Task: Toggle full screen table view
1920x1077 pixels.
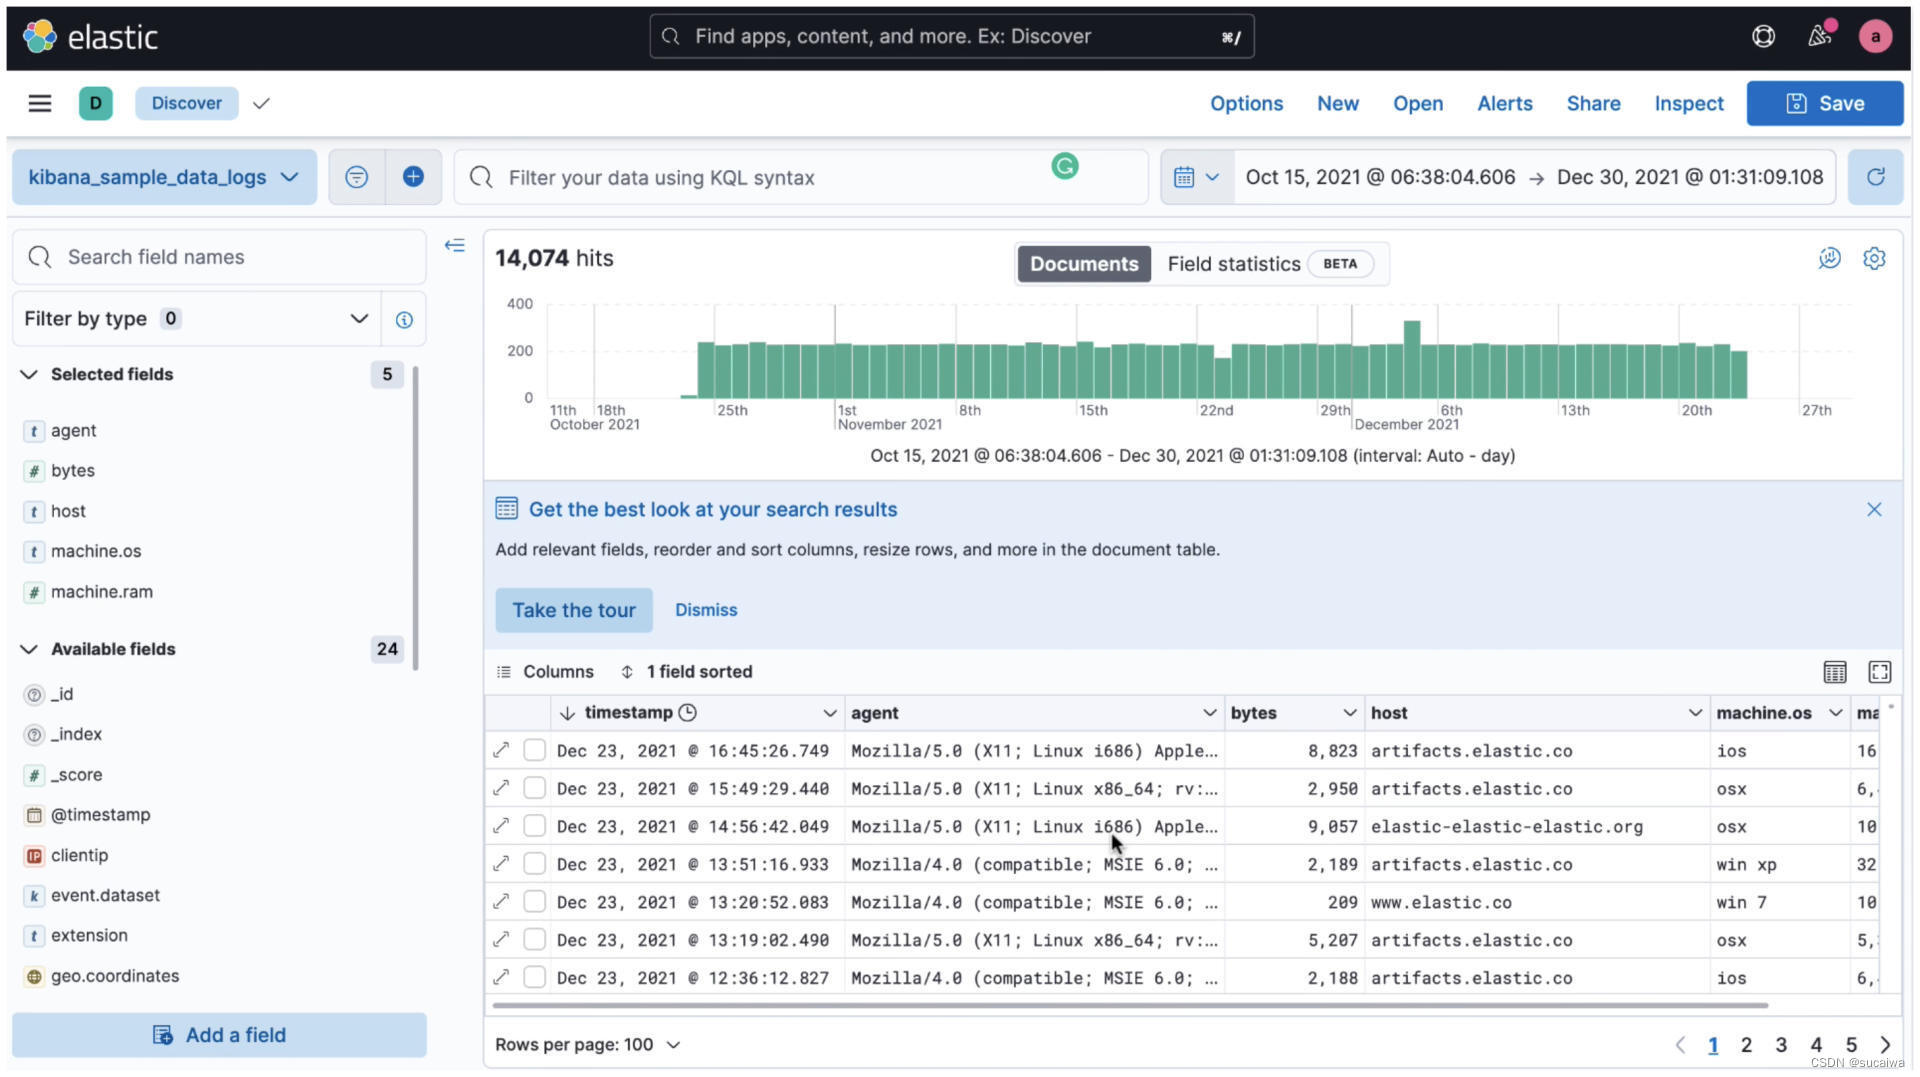Action: [x=1879, y=672]
